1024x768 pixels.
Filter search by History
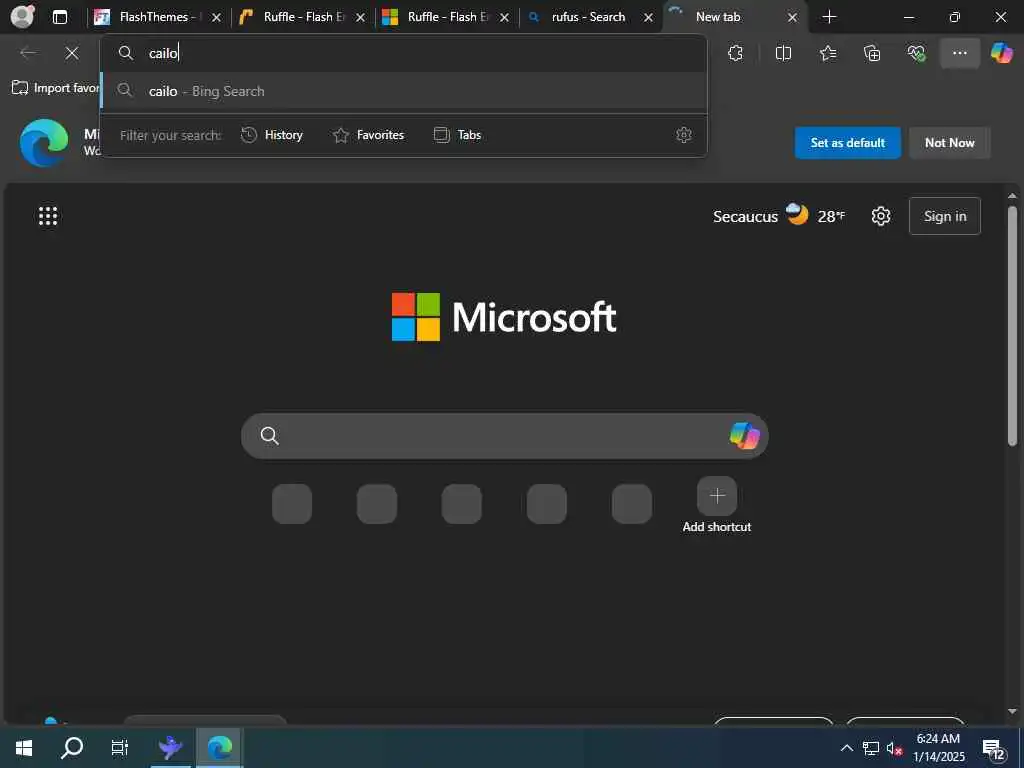[x=272, y=135]
